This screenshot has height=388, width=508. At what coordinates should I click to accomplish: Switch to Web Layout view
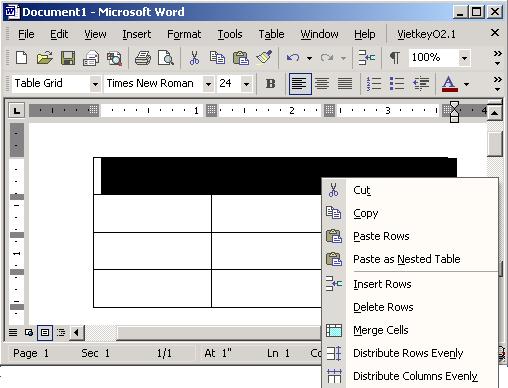(x=29, y=332)
